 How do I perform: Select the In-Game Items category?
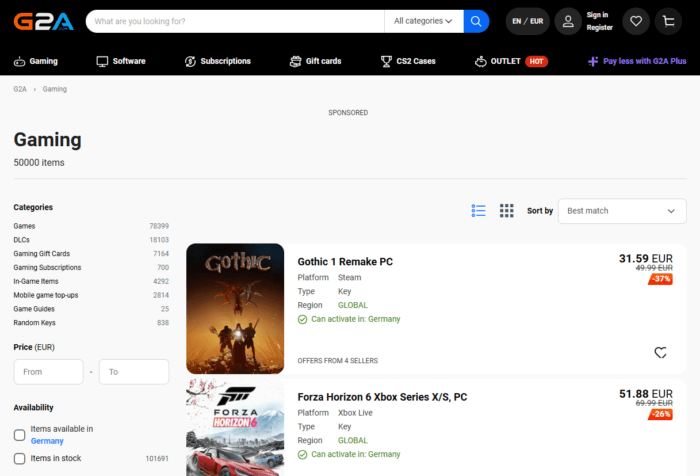36,282
